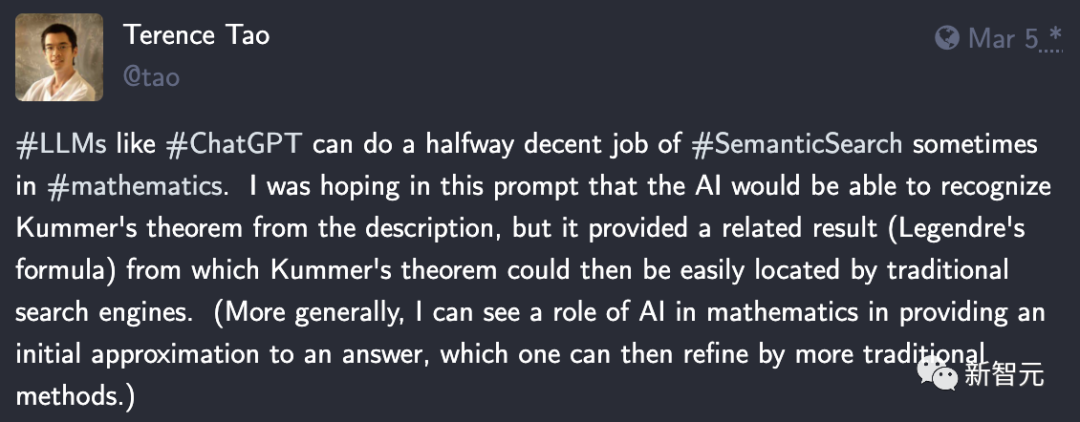This screenshot has width=1080, height=422.
Task: Select the #SemanticSearch hashtag
Action: tap(797, 143)
